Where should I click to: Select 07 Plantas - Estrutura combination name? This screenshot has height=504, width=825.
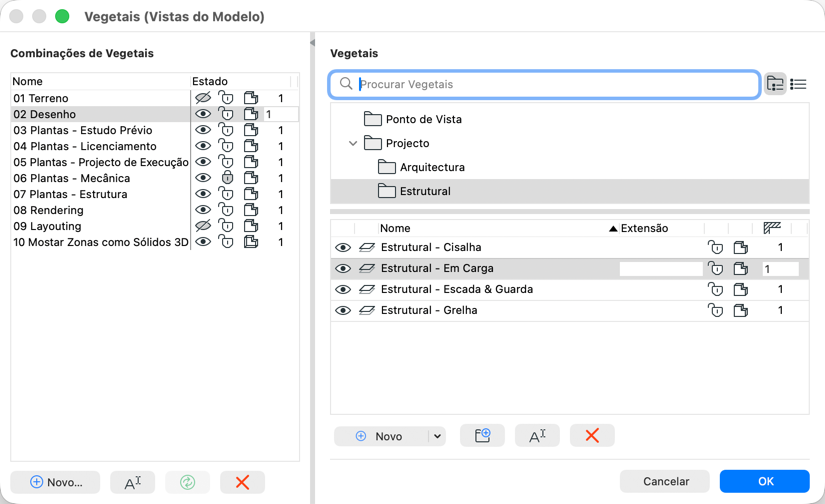pyautogui.click(x=71, y=194)
